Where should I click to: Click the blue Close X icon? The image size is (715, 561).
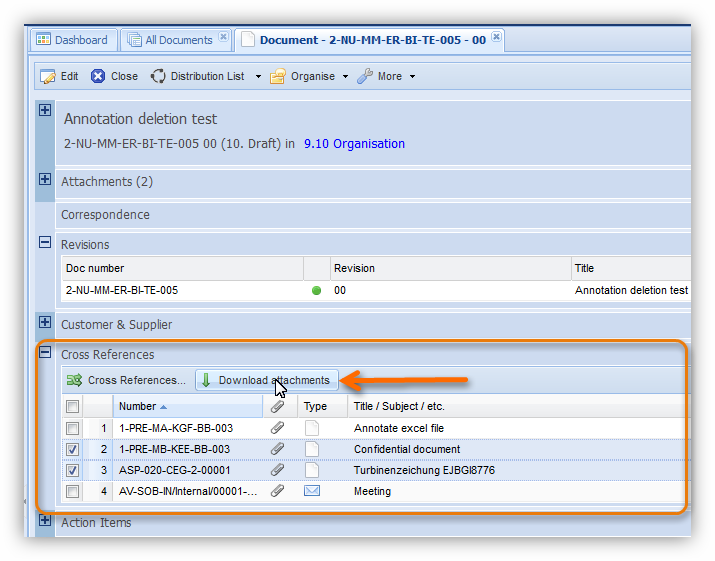tap(98, 76)
